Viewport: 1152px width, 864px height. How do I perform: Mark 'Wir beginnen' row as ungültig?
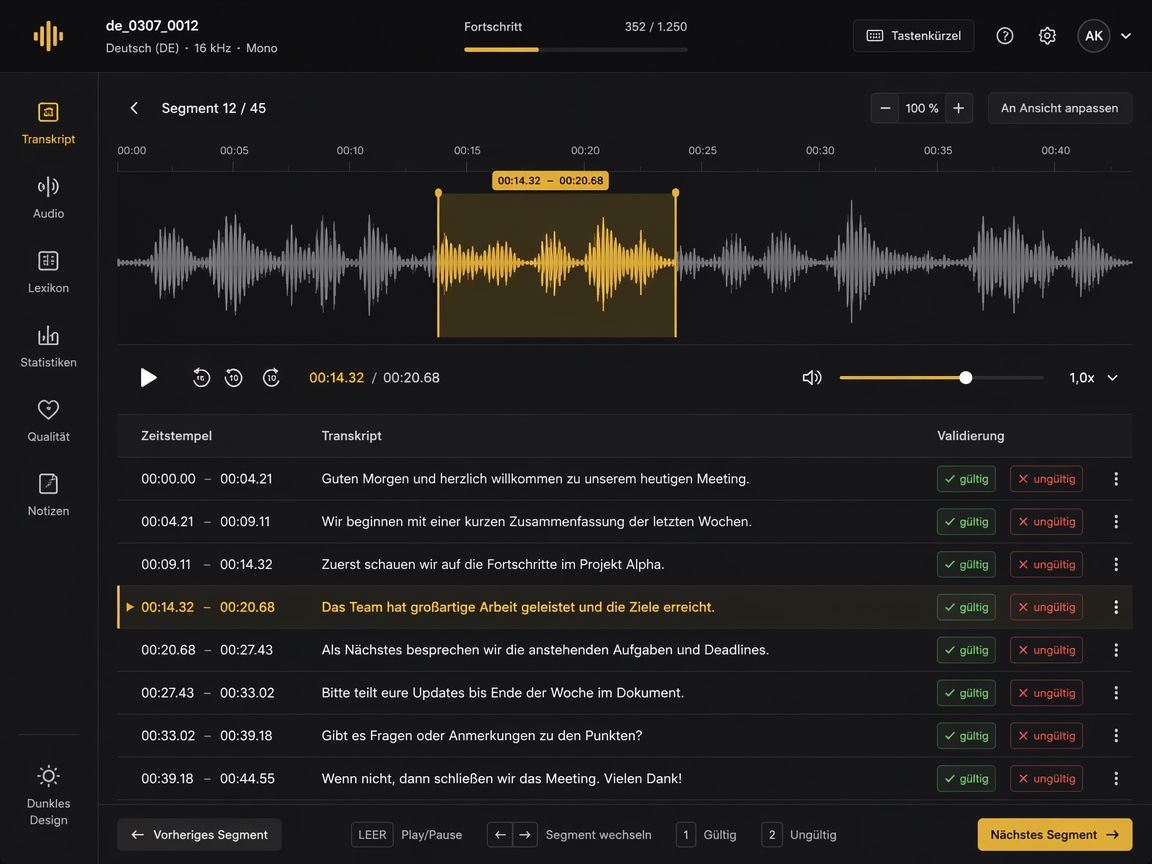click(1046, 522)
